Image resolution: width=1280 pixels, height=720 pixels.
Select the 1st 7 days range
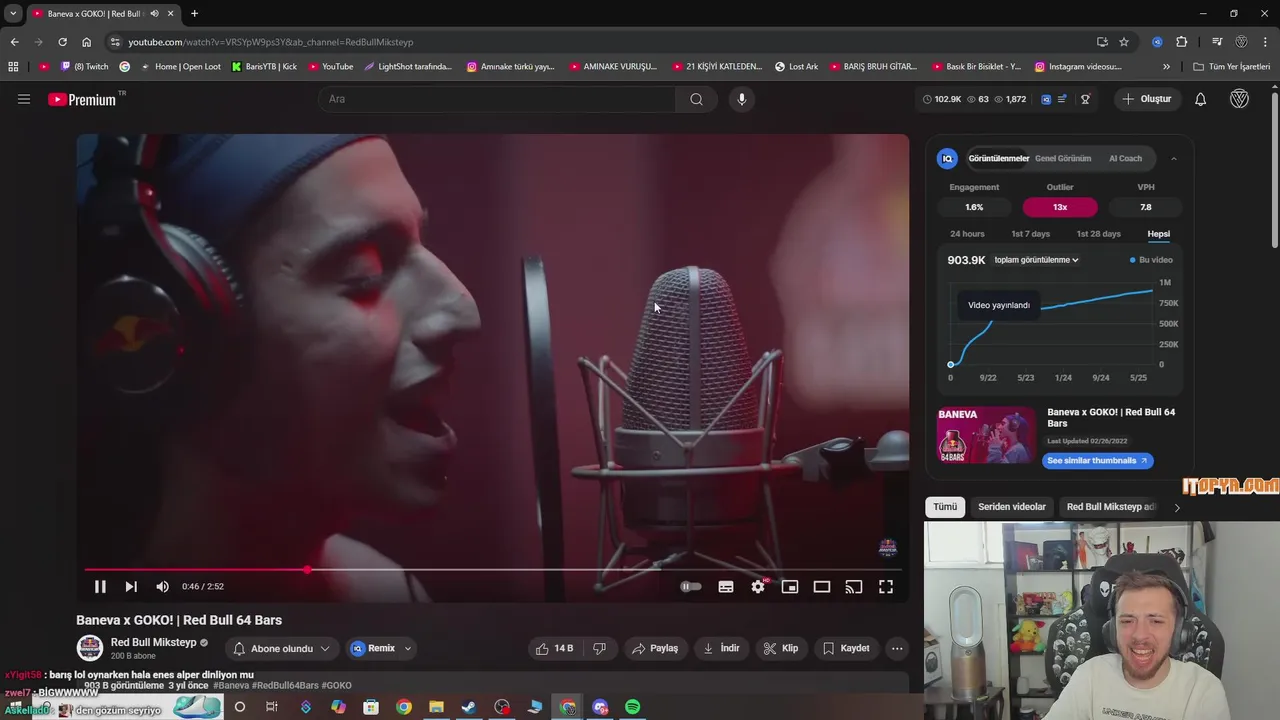click(1030, 234)
